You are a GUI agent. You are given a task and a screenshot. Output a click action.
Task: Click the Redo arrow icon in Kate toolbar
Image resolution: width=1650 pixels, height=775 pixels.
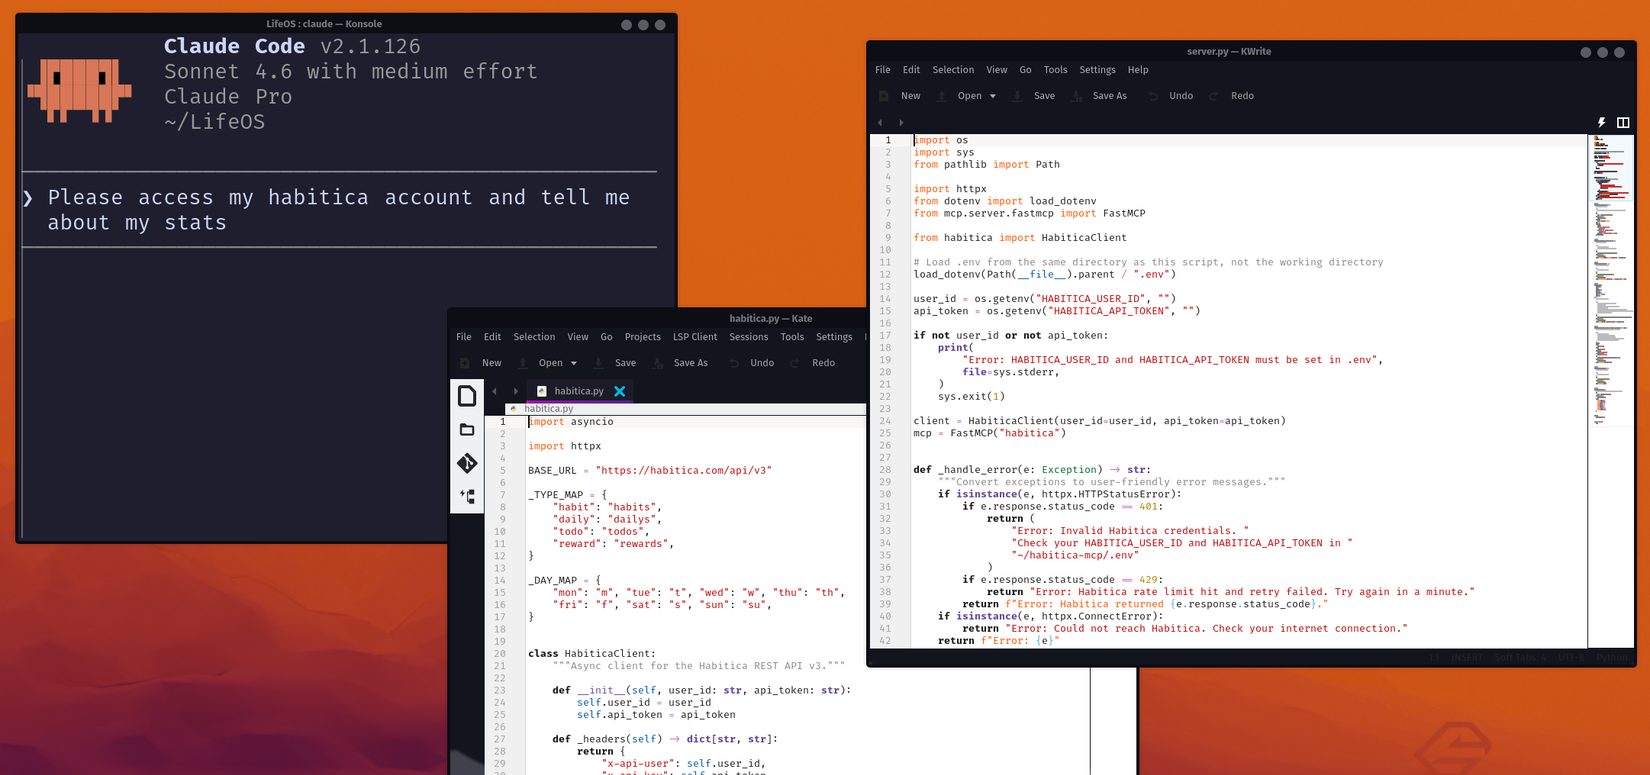795,363
